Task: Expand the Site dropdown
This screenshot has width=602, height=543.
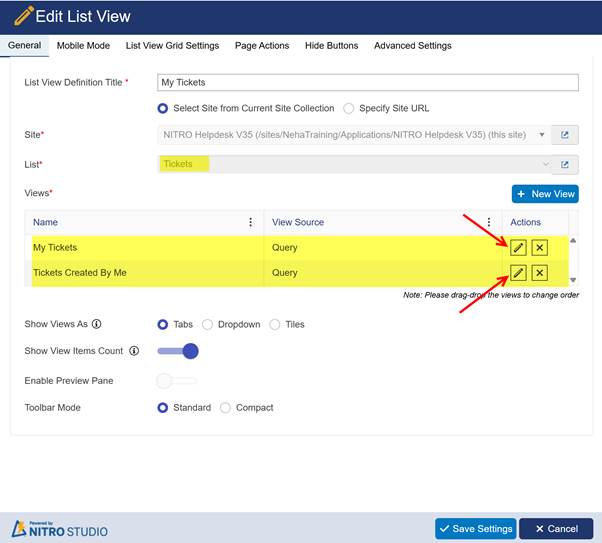Action: (x=542, y=135)
